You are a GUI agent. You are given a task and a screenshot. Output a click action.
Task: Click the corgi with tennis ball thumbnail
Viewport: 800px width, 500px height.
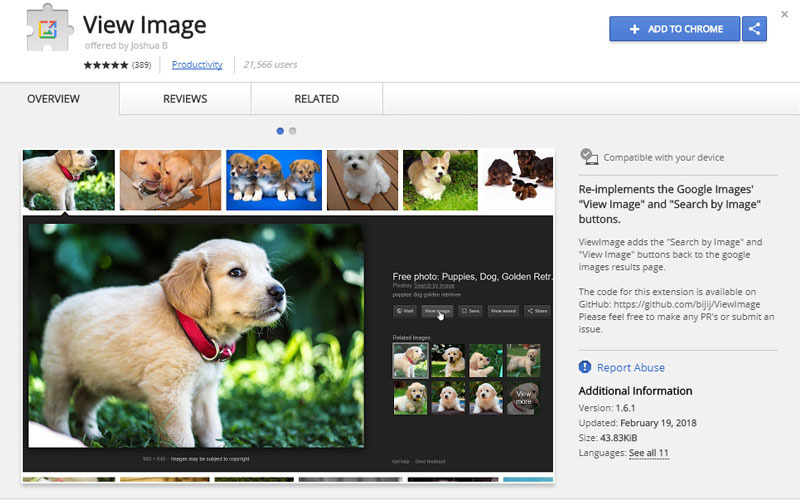coord(440,180)
